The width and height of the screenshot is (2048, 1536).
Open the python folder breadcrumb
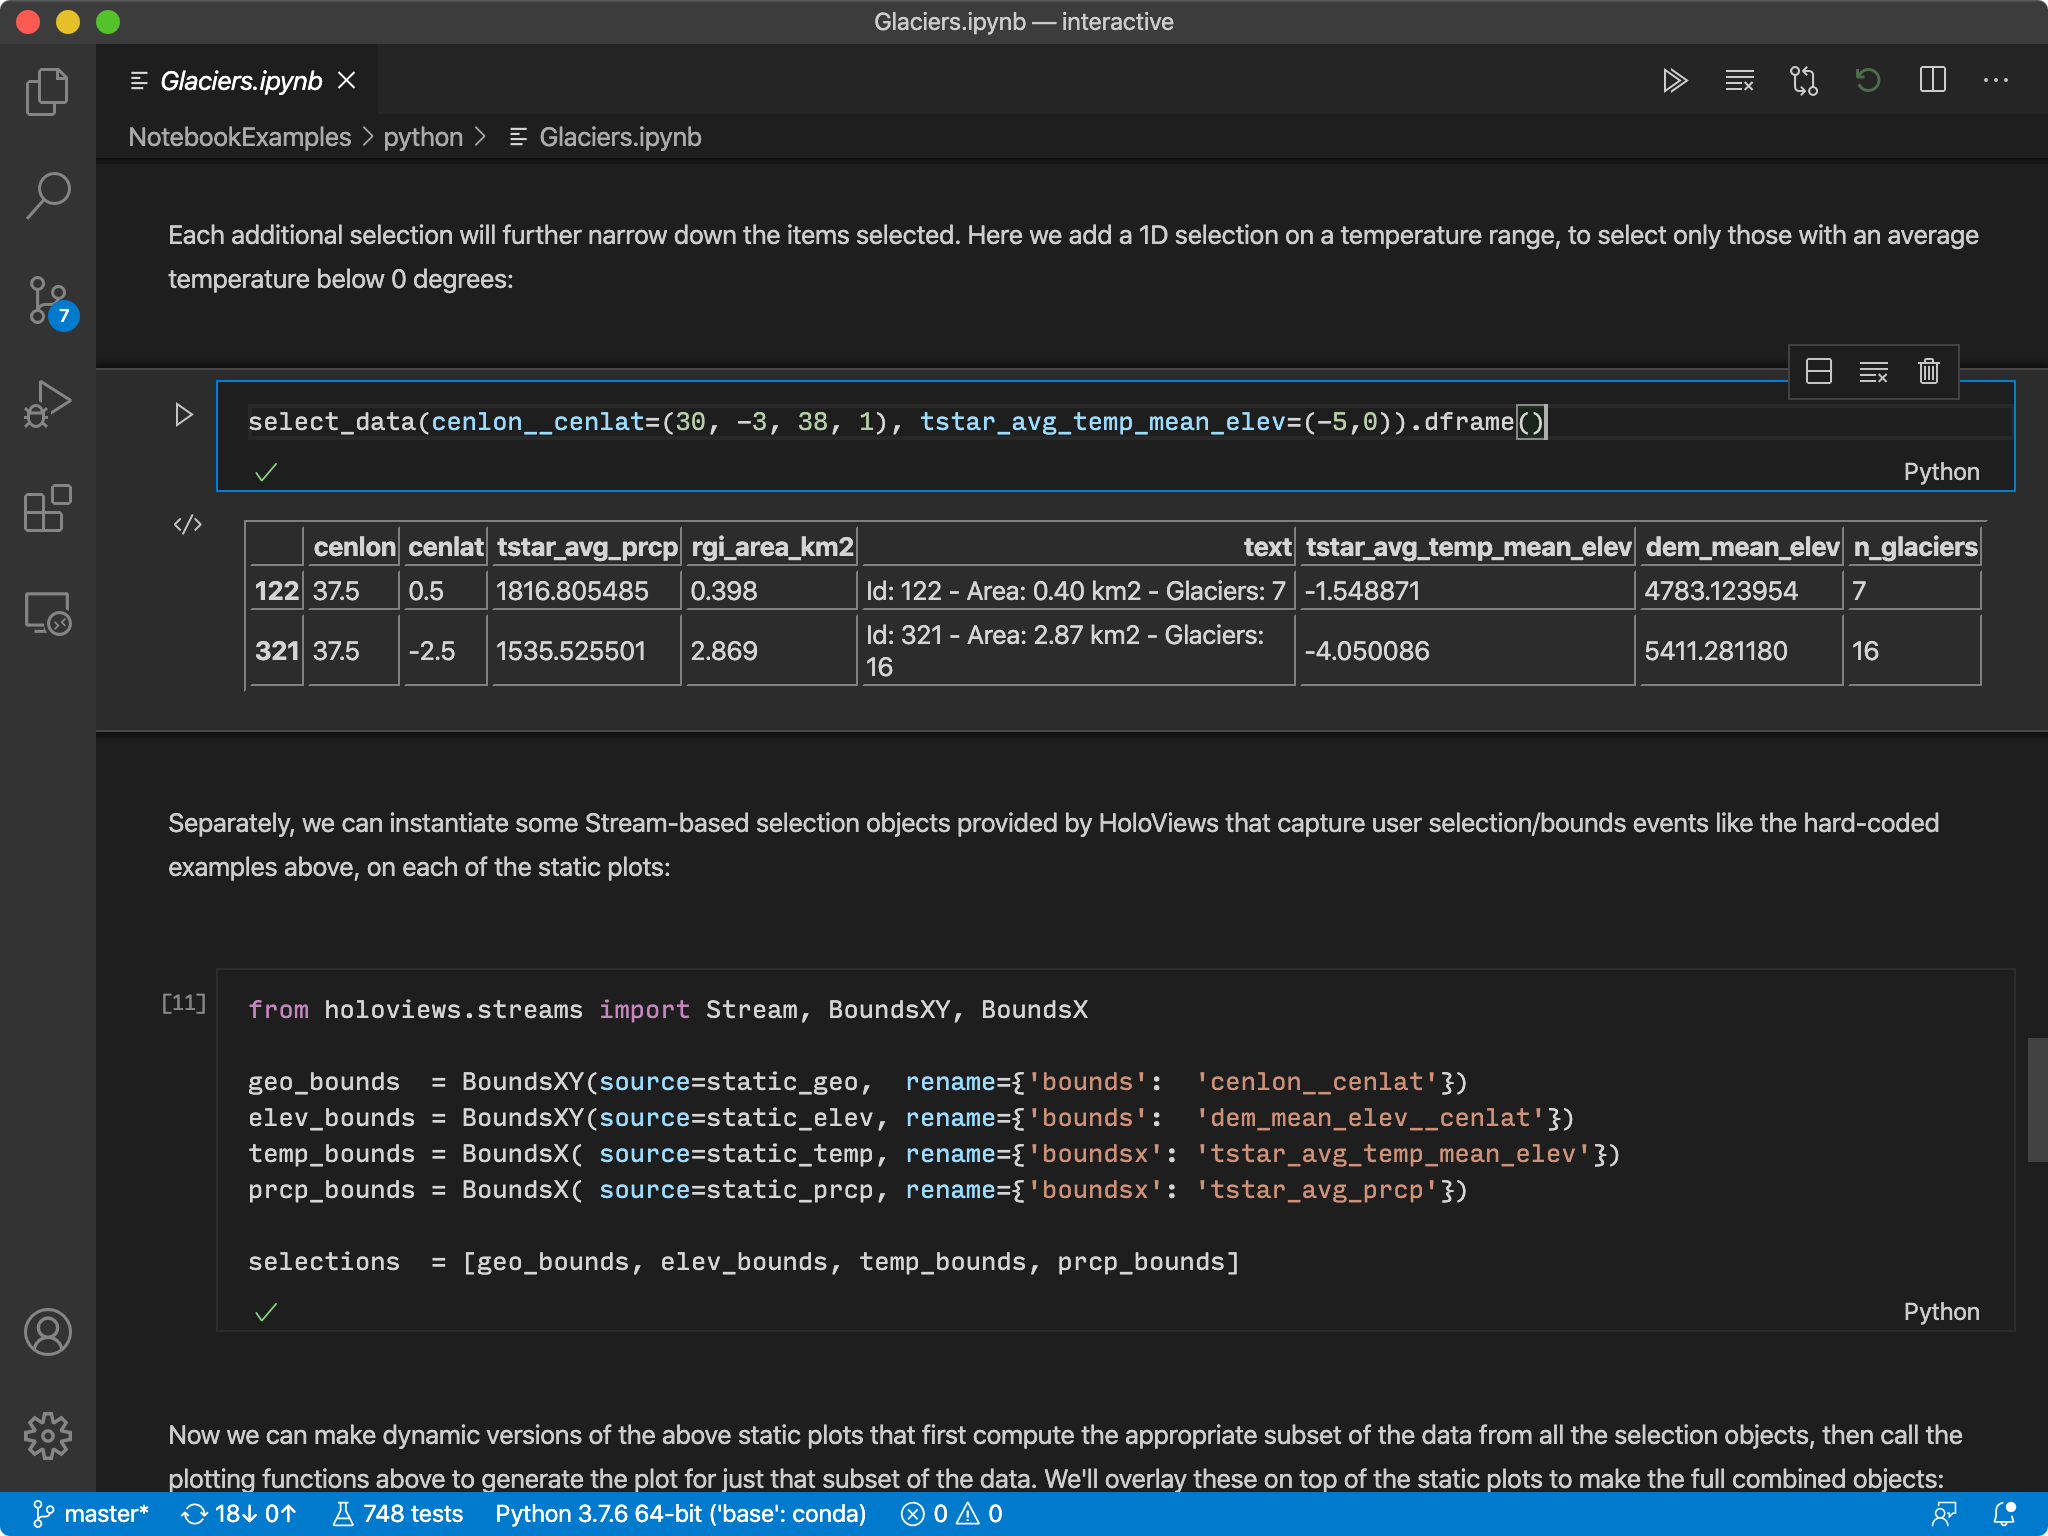(423, 137)
